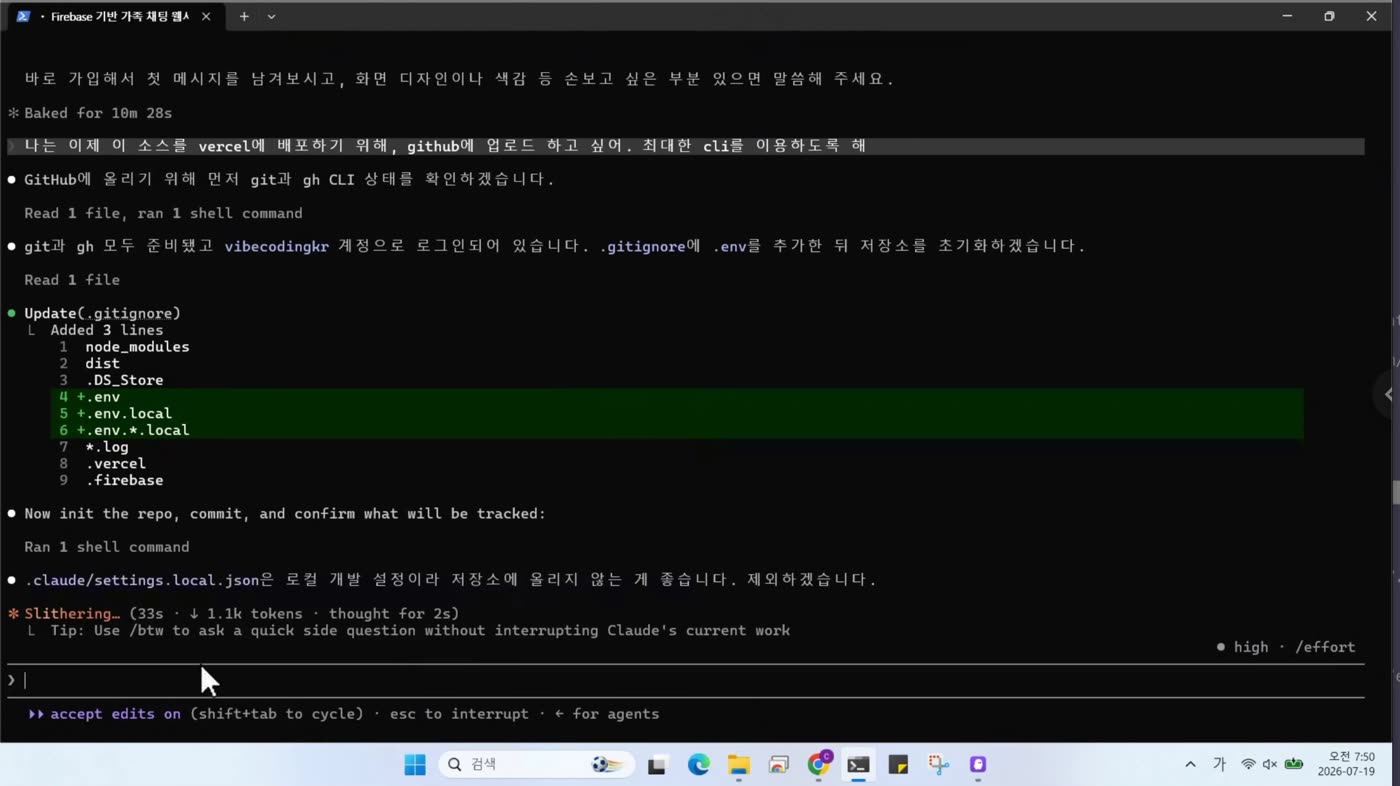Click the 'accept edits on' mode indicator
The image size is (1400, 786).
(x=116, y=714)
